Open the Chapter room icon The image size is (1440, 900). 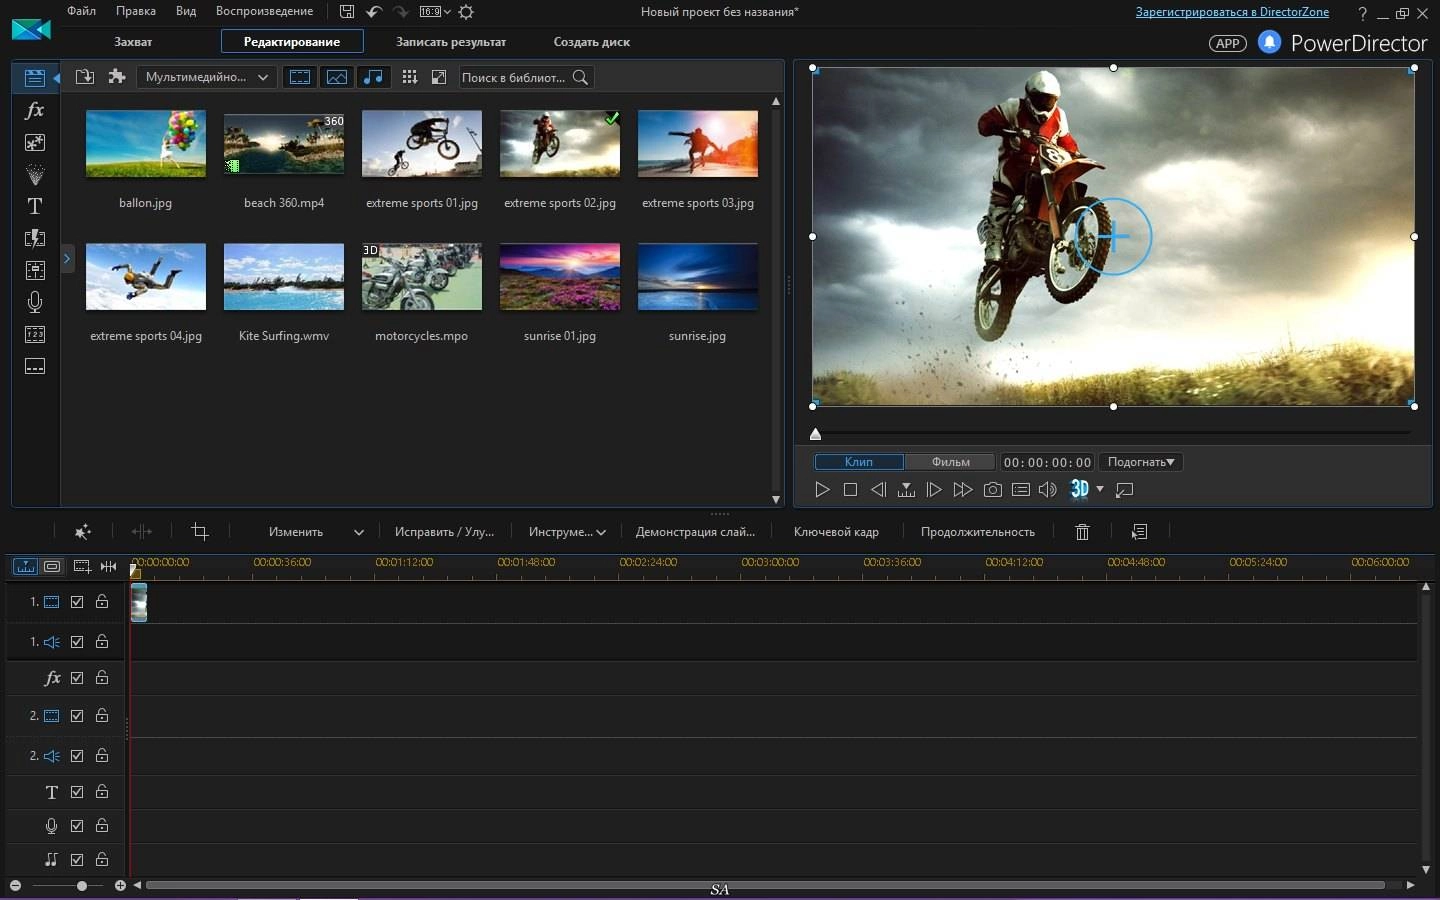(35, 334)
